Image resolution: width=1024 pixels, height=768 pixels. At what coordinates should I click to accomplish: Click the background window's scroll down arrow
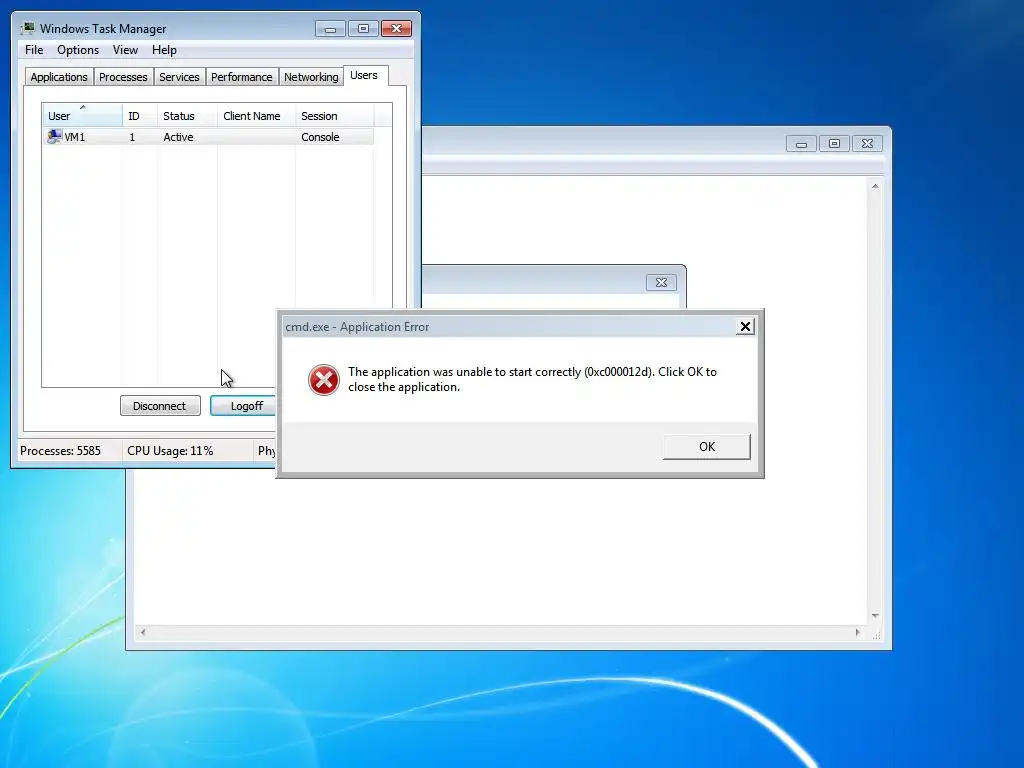[875, 616]
